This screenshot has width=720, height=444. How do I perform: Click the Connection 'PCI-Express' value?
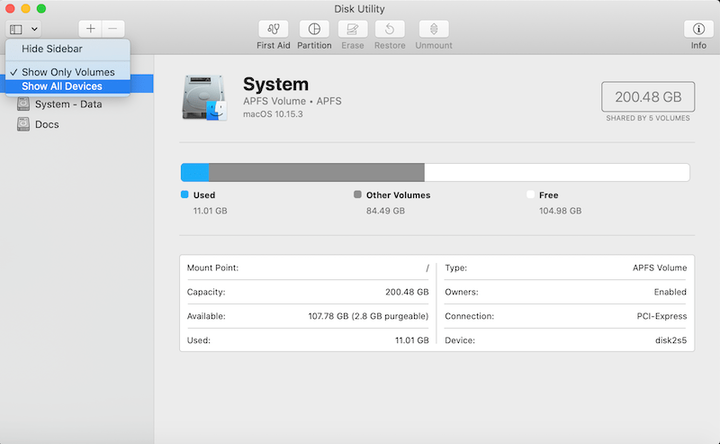(662, 316)
